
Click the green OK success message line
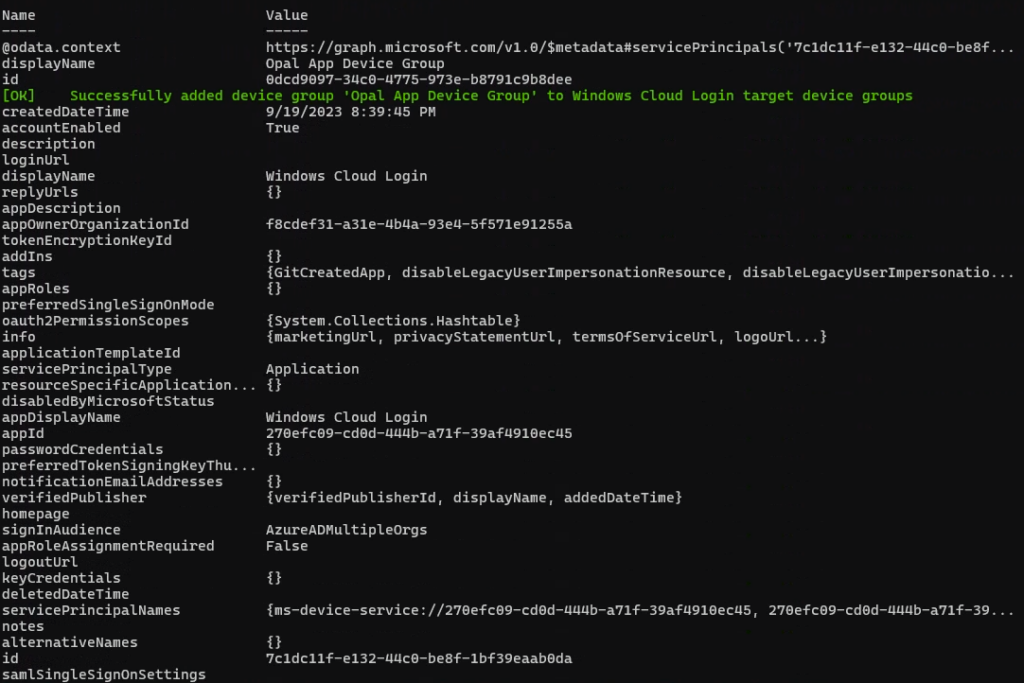(x=458, y=96)
